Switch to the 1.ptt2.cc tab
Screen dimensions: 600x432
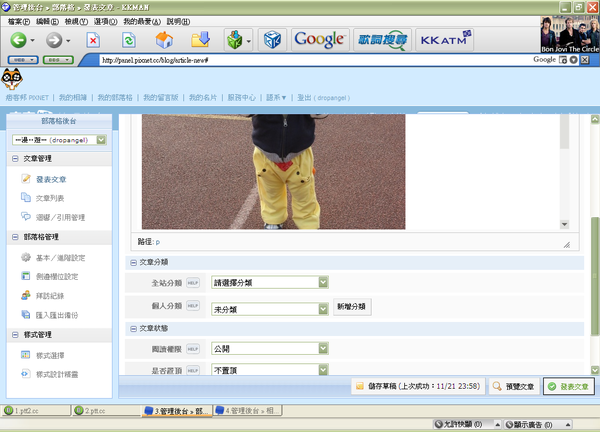pos(36,411)
